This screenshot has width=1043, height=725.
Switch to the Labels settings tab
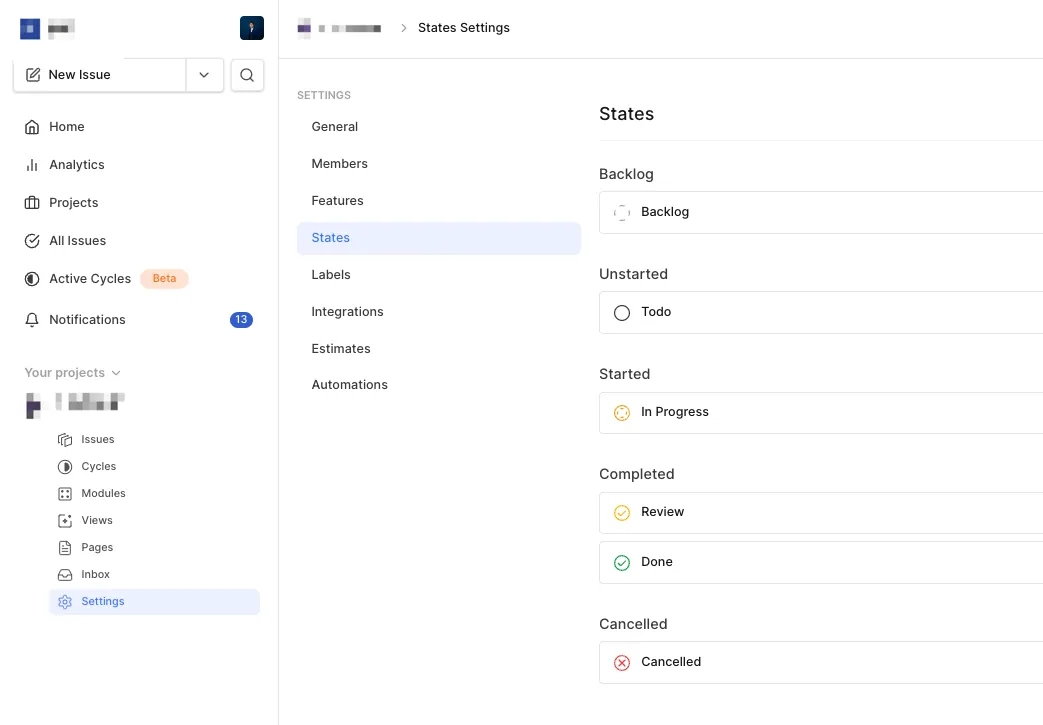(x=331, y=275)
